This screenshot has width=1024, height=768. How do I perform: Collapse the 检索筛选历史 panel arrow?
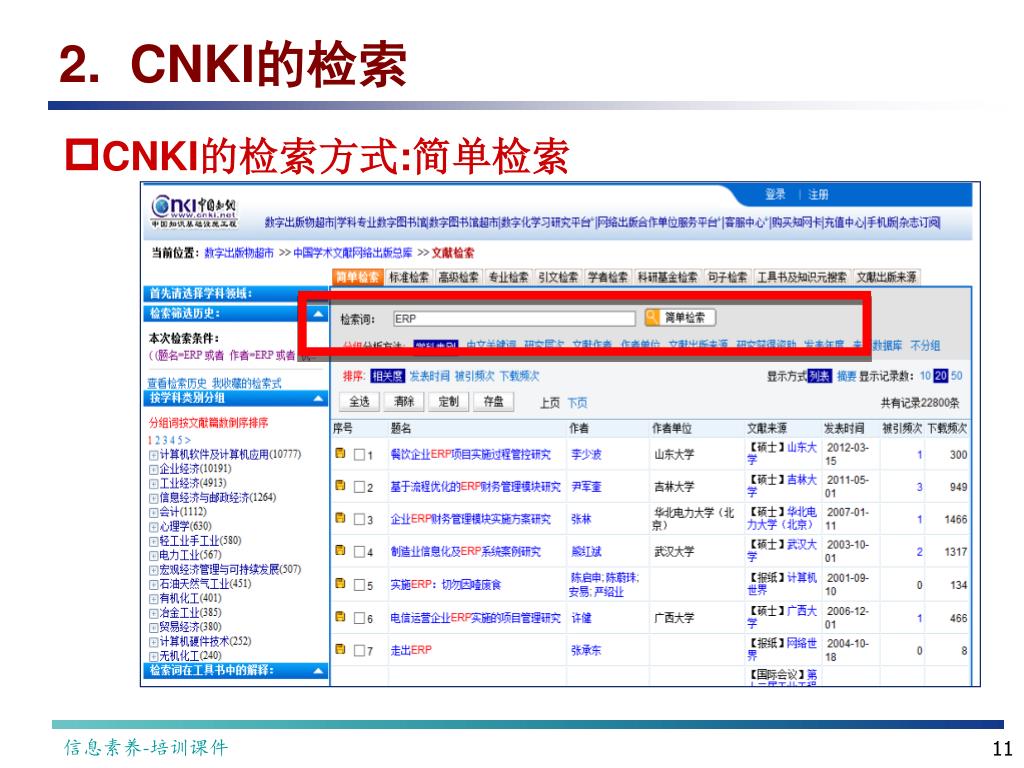click(318, 313)
